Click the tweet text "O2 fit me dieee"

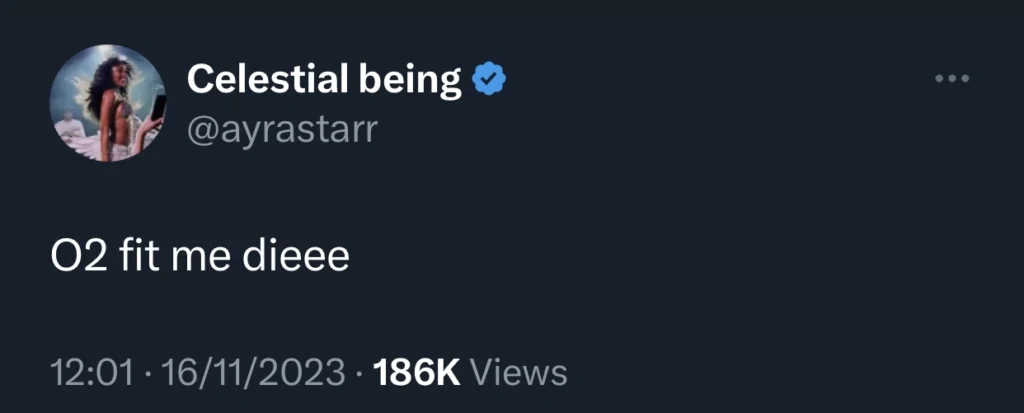[x=200, y=257]
